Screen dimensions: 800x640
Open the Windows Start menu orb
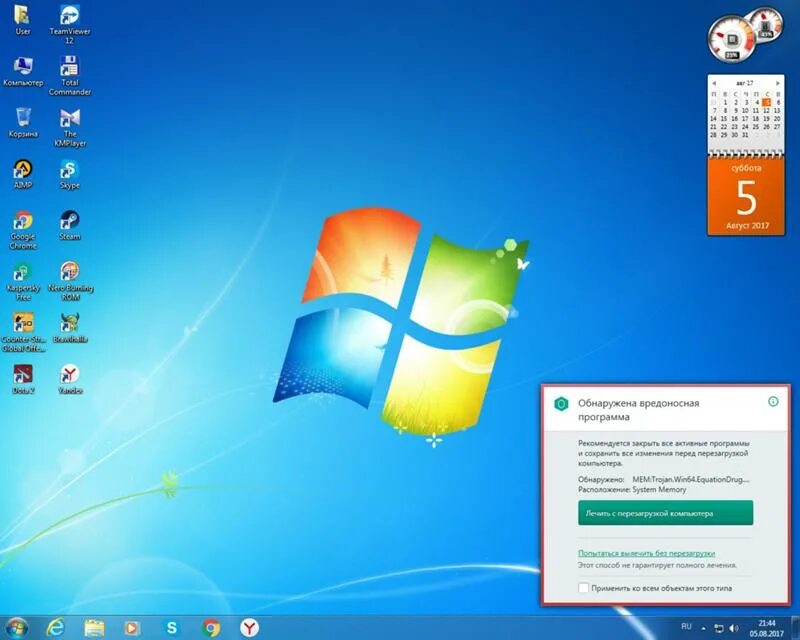click(x=16, y=627)
